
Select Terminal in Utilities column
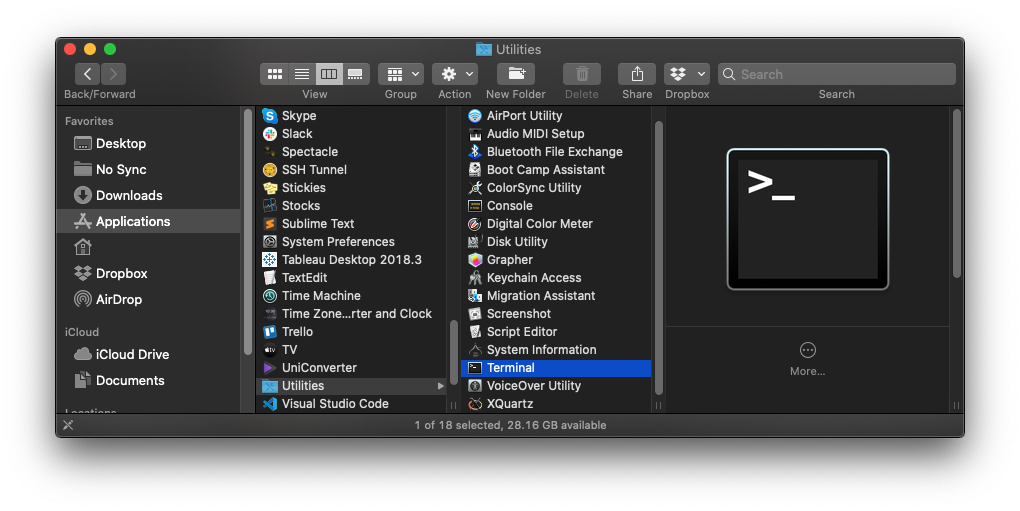[556, 368]
